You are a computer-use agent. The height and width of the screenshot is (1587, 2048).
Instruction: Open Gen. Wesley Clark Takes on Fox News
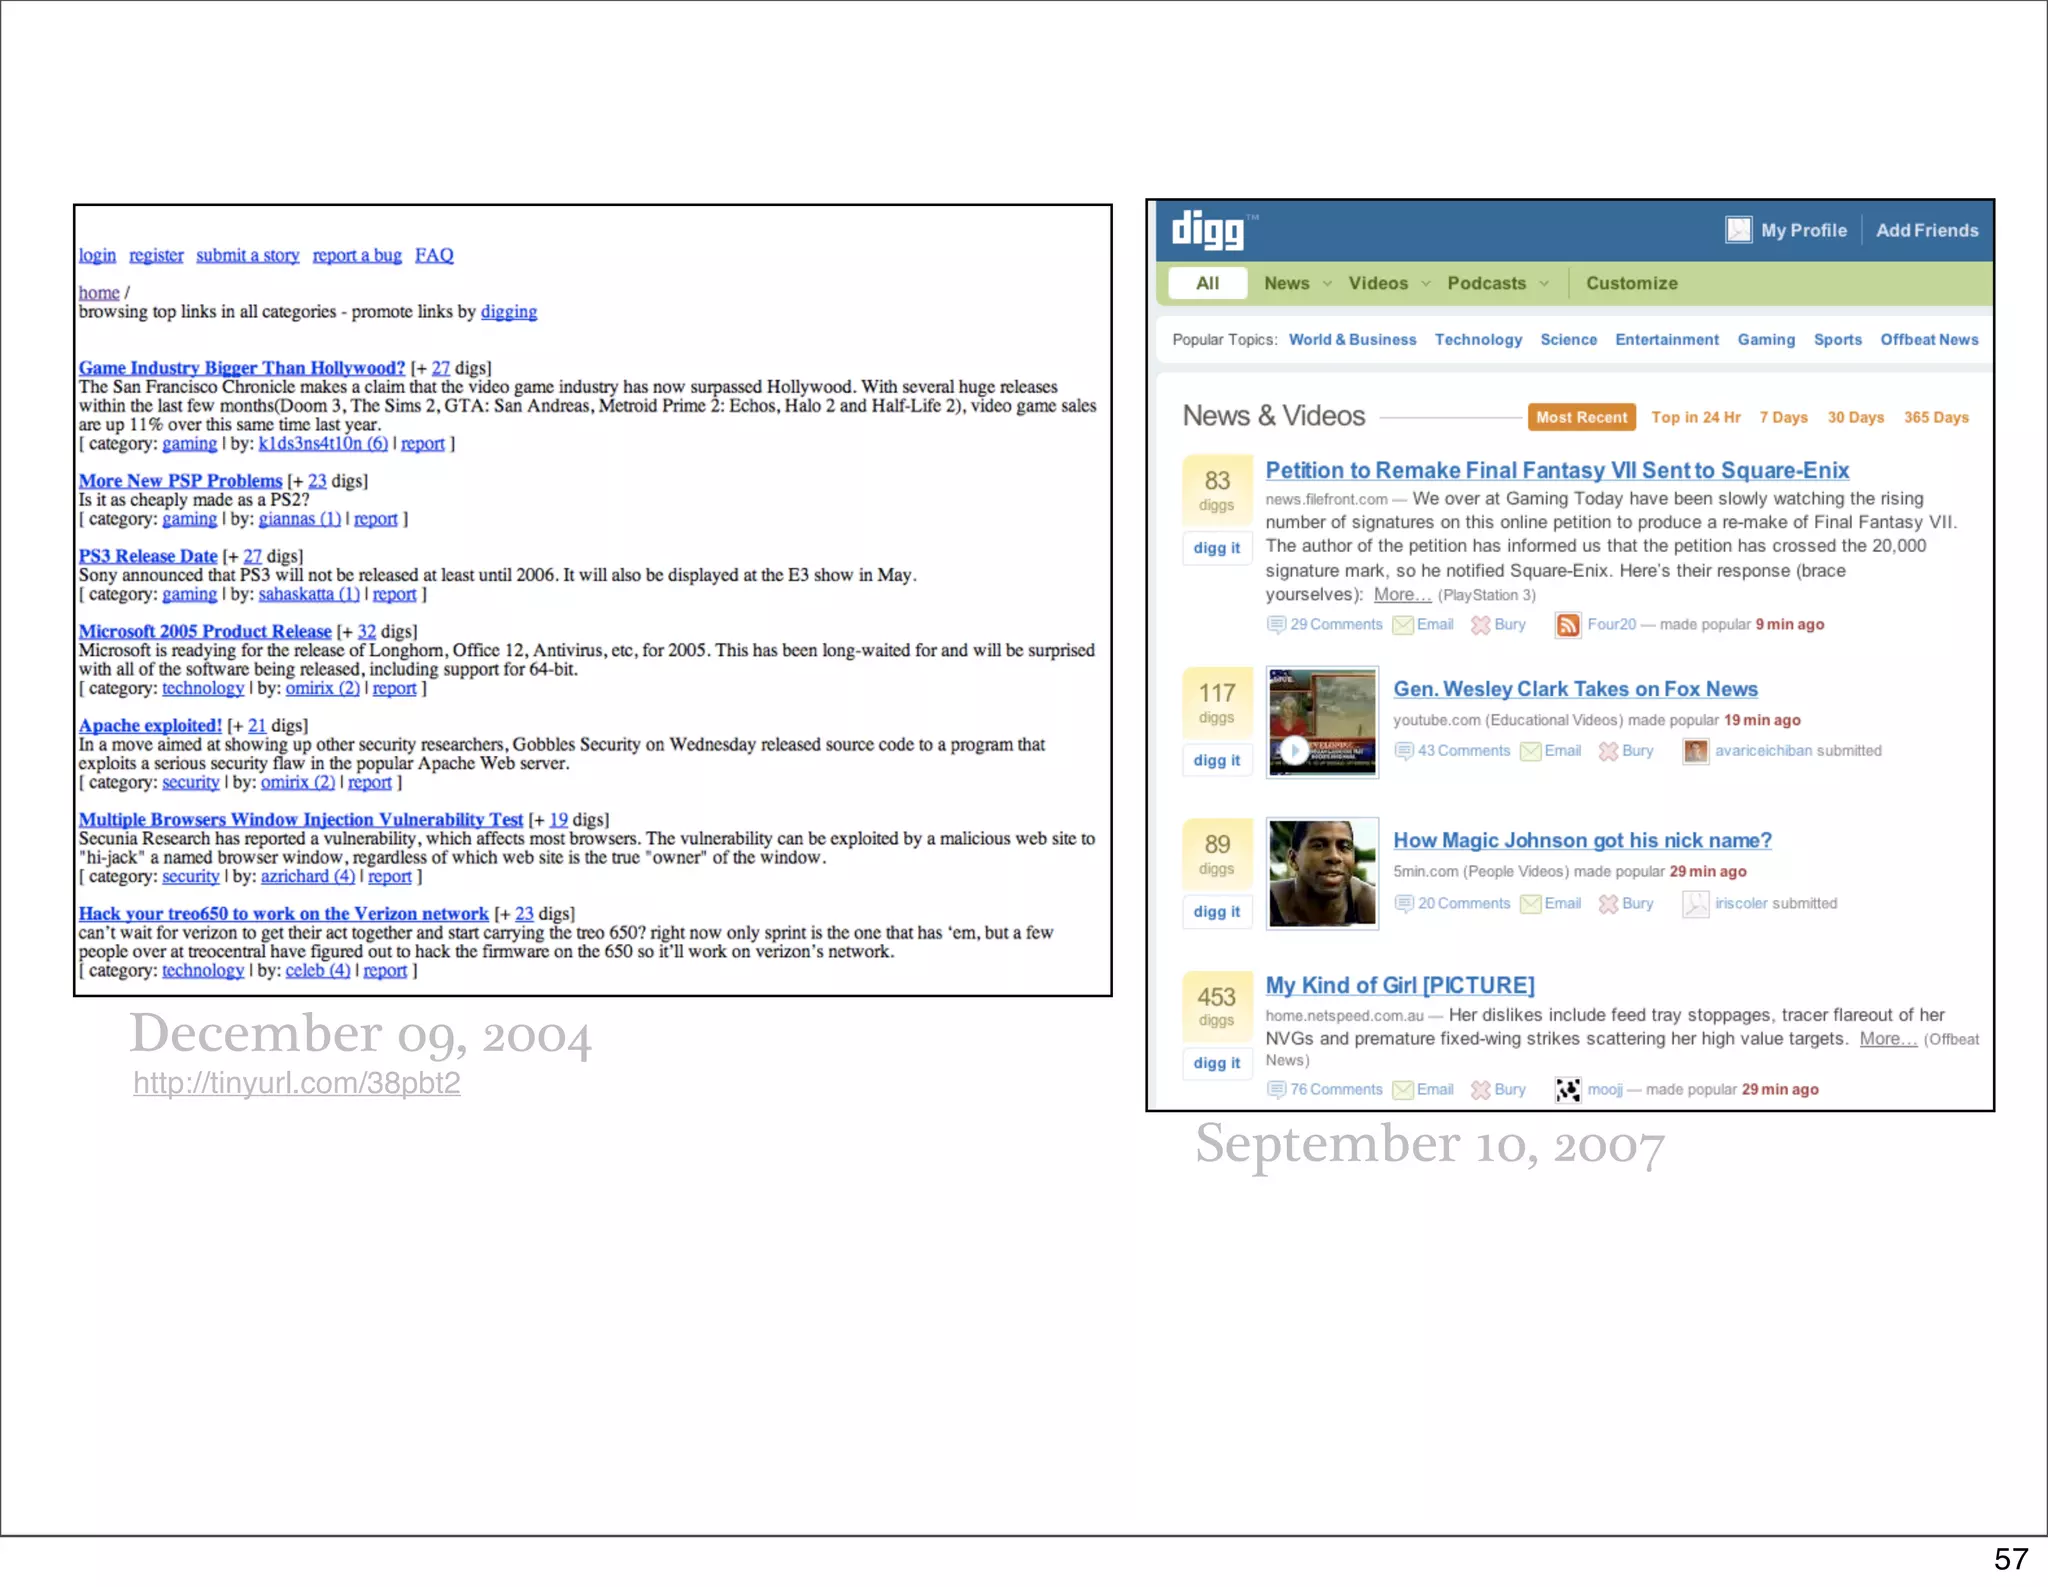pyautogui.click(x=1575, y=689)
